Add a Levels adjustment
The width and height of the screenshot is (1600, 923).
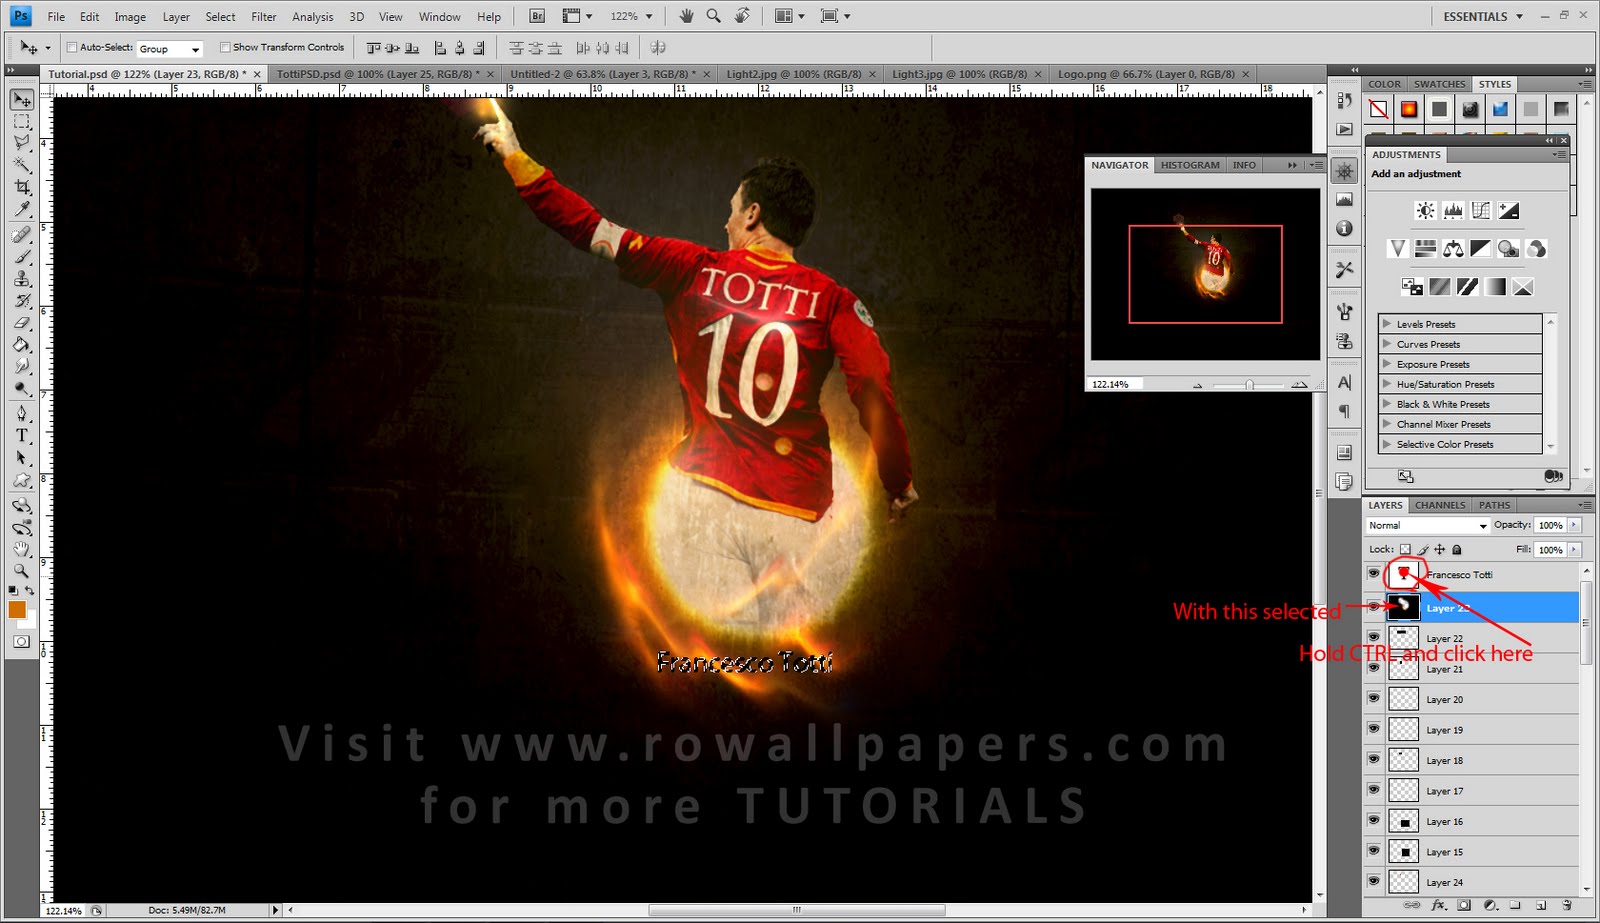tap(1453, 210)
